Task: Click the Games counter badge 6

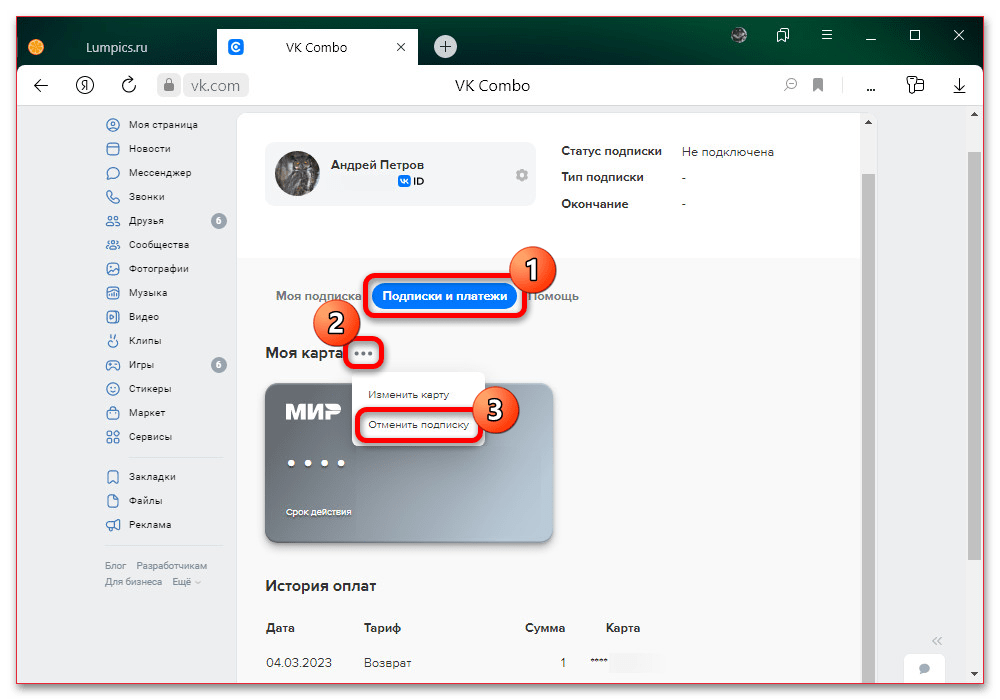Action: coord(219,365)
